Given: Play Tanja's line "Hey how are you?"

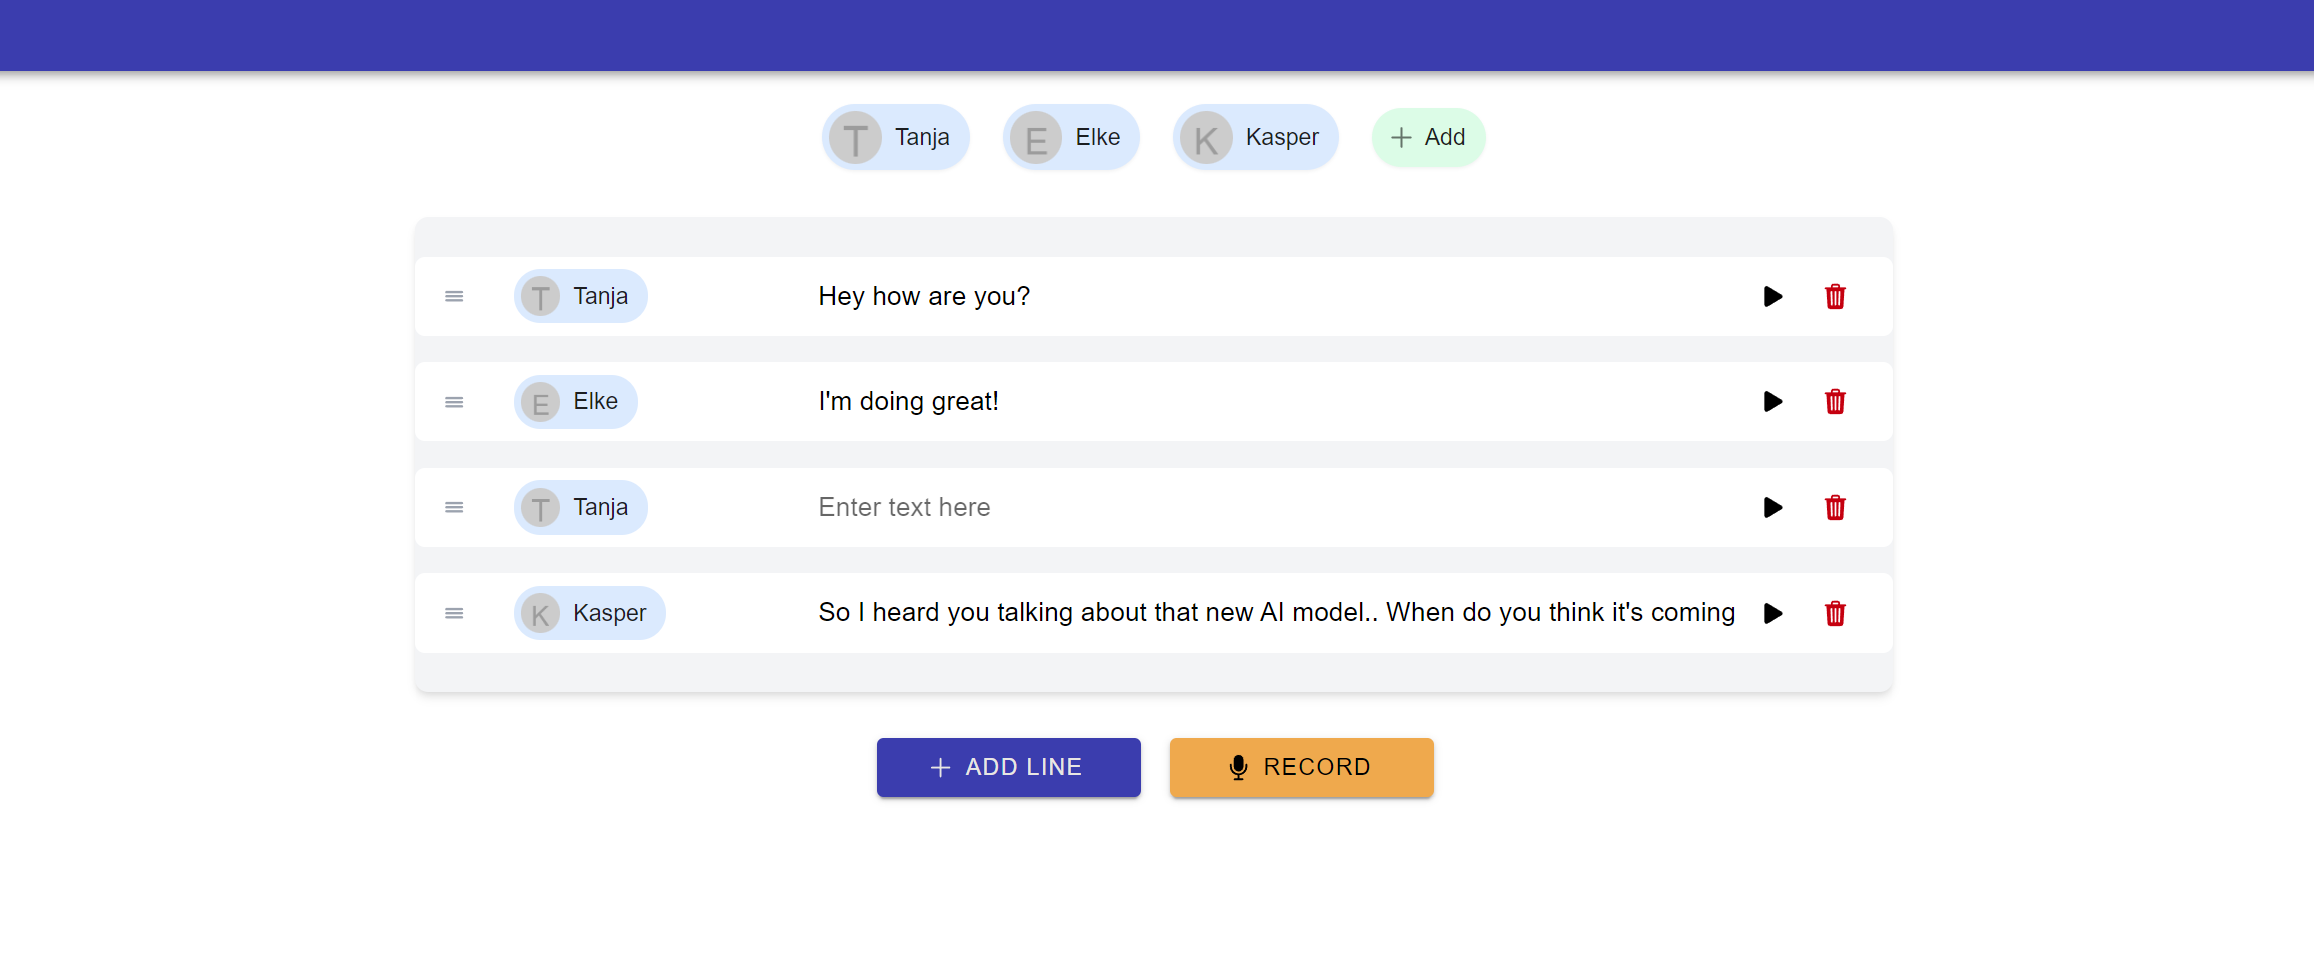Looking at the screenshot, I should (x=1773, y=296).
